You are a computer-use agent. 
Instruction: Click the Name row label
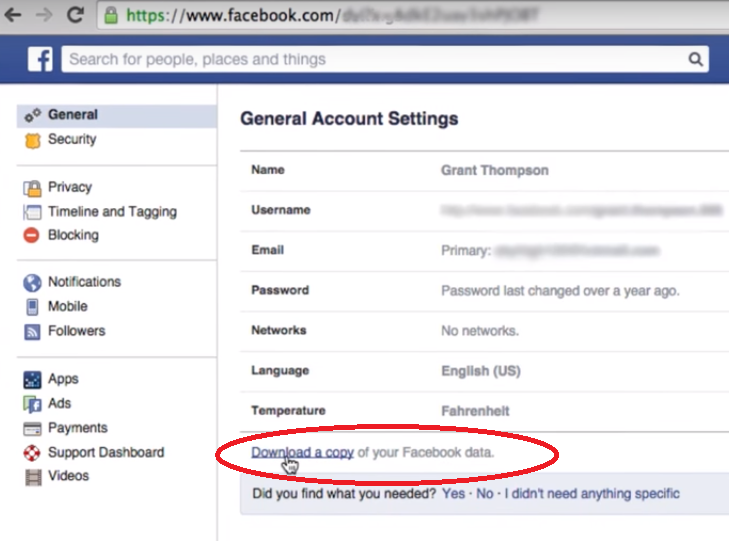coord(268,170)
